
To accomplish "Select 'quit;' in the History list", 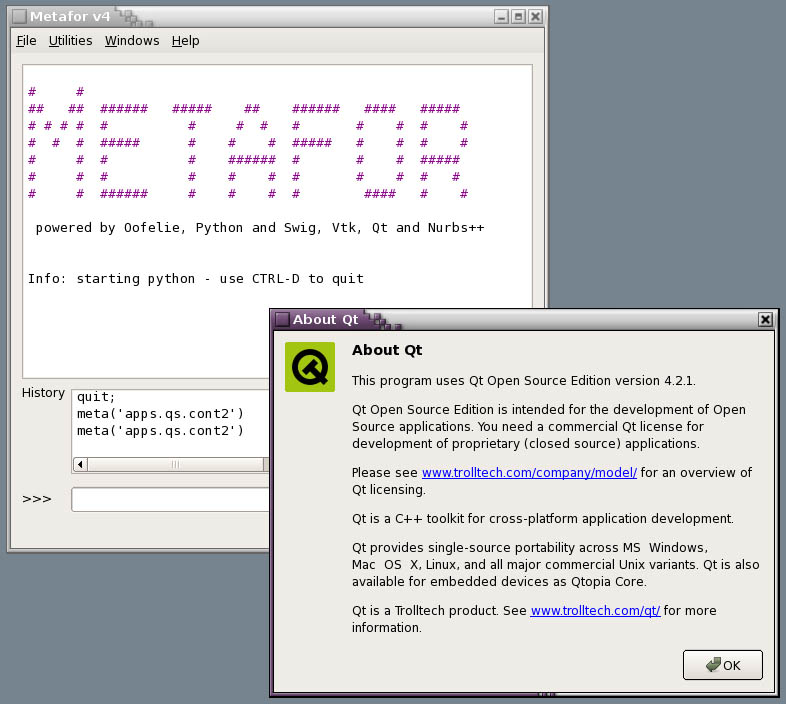I will click(96, 397).
